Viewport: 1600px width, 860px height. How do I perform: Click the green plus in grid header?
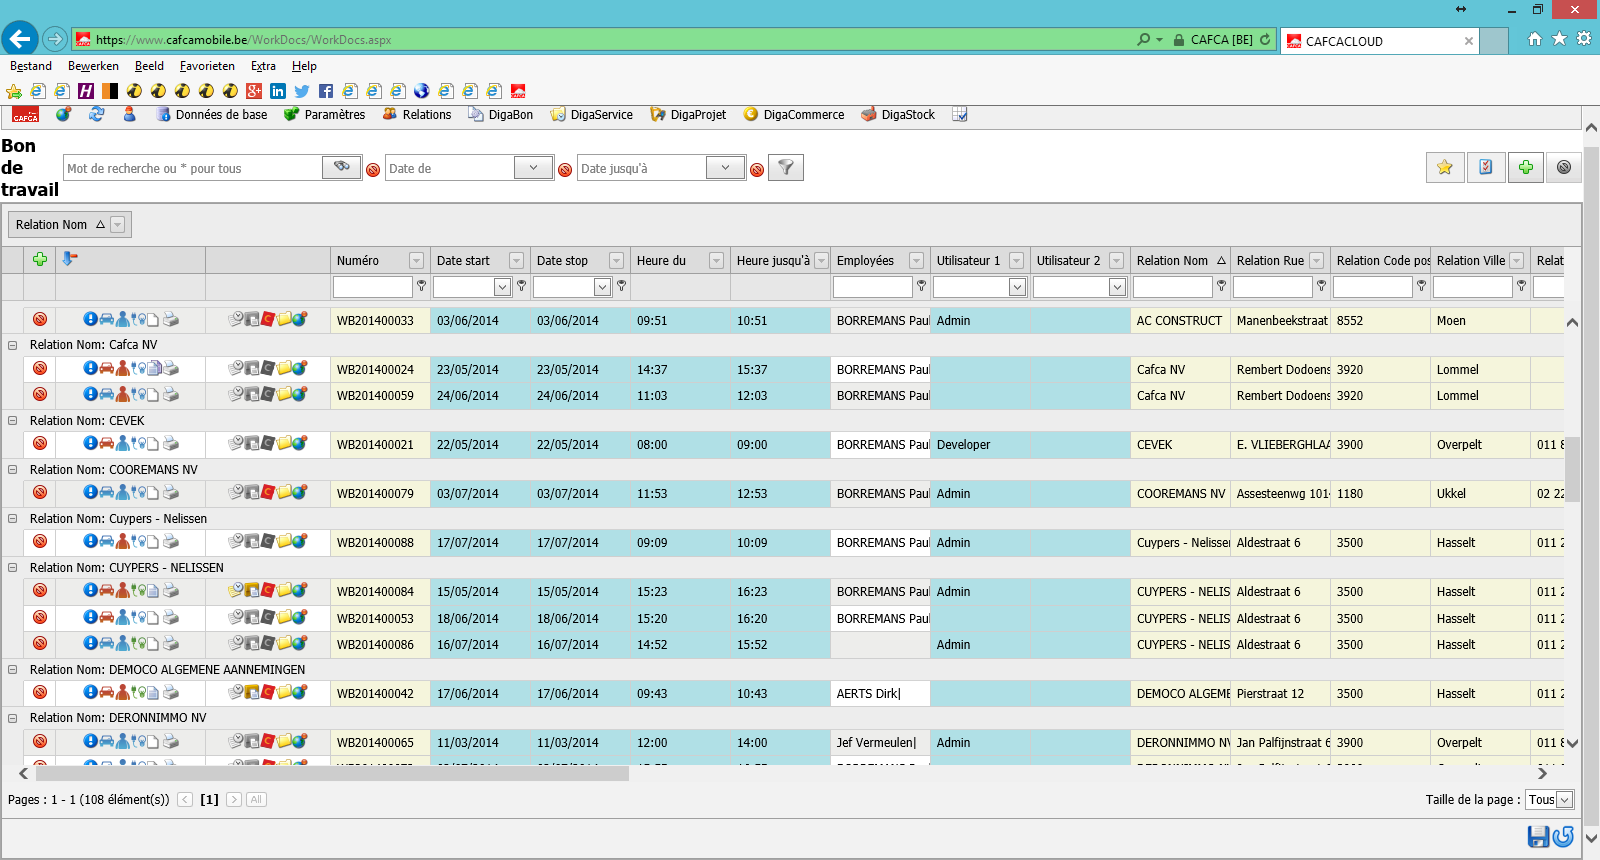pos(40,260)
